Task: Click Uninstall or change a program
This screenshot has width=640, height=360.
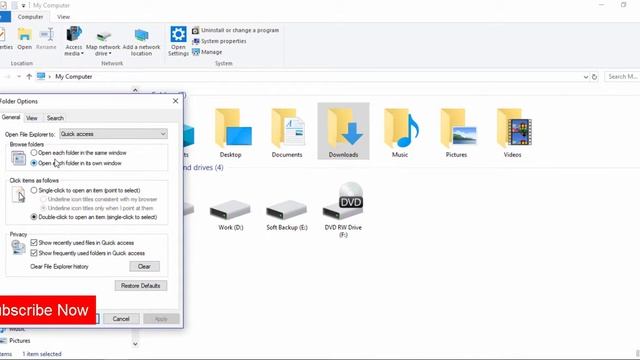Action: pos(236,30)
